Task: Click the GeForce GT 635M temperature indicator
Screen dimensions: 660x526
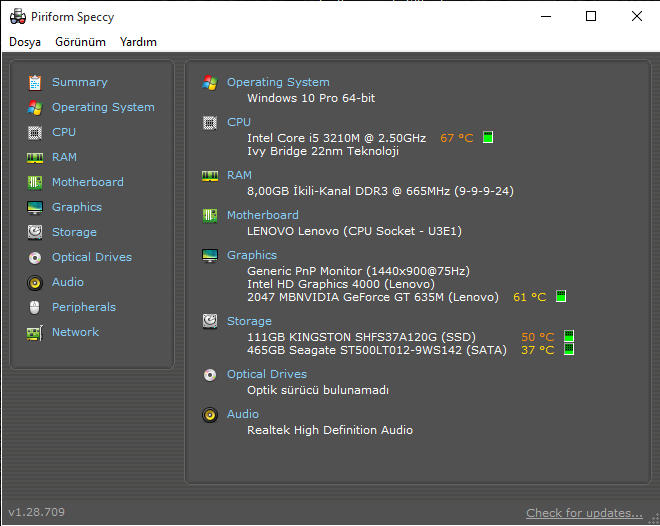Action: tap(561, 296)
